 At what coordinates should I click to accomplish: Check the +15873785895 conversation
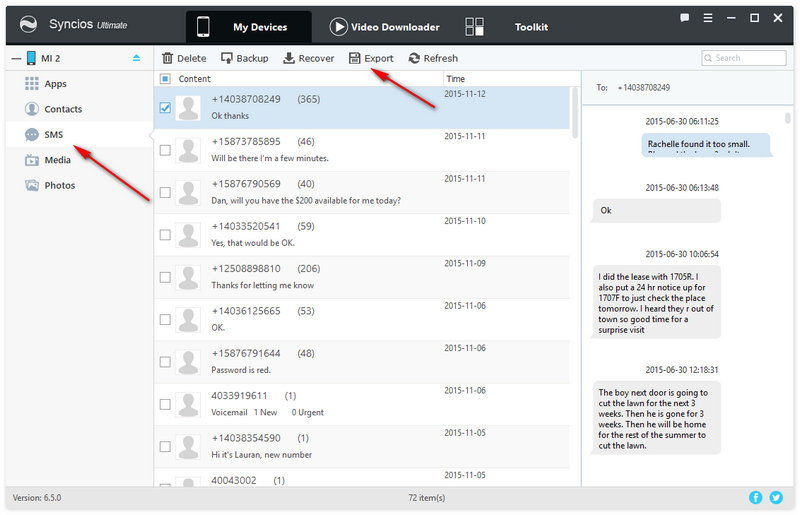tap(165, 150)
